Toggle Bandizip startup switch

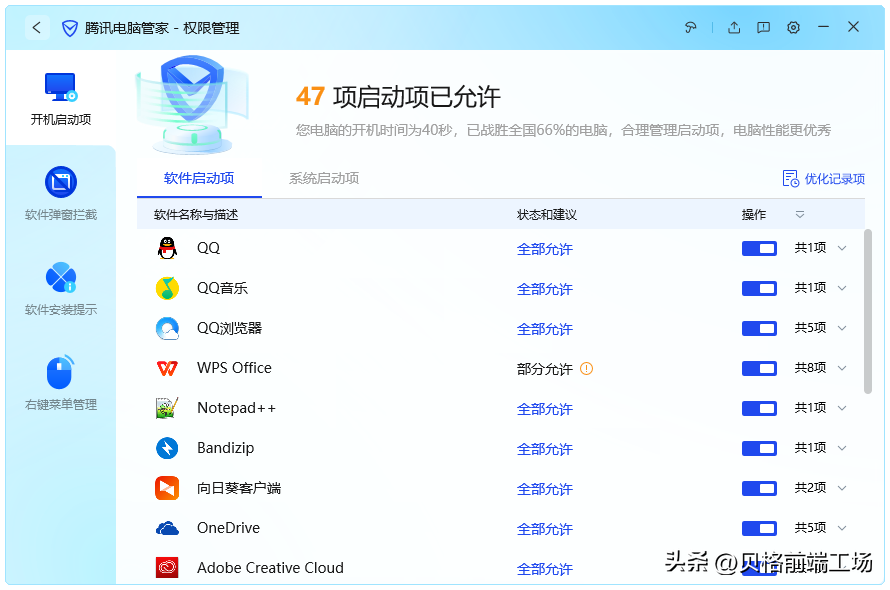[x=759, y=449]
